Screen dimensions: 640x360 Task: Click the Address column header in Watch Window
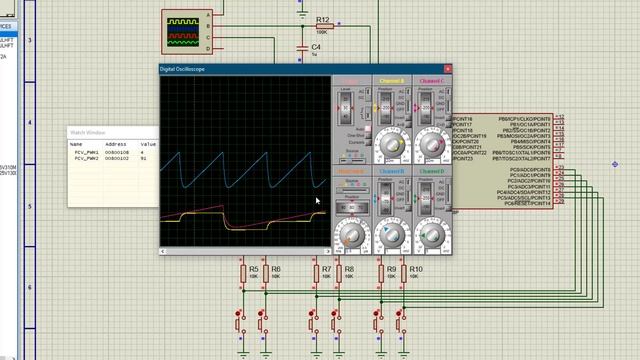pos(116,144)
